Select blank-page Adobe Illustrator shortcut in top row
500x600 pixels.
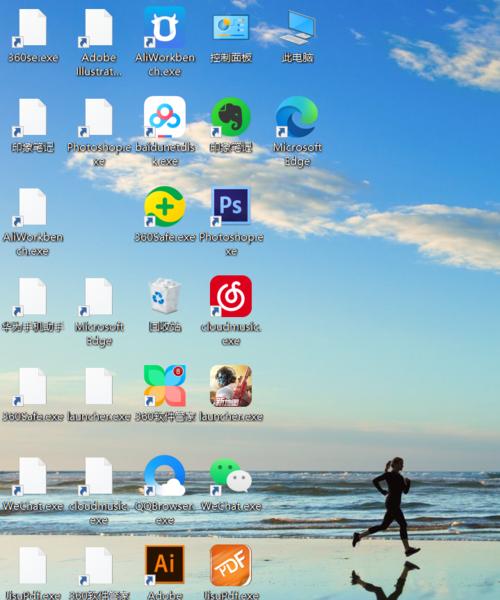[x=99, y=28]
